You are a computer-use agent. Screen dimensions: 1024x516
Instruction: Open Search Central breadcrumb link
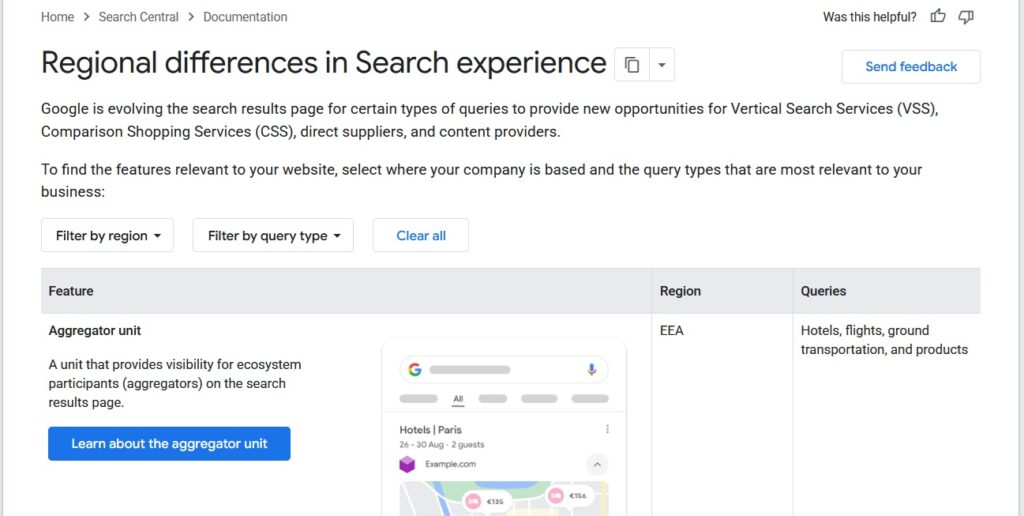tap(138, 17)
